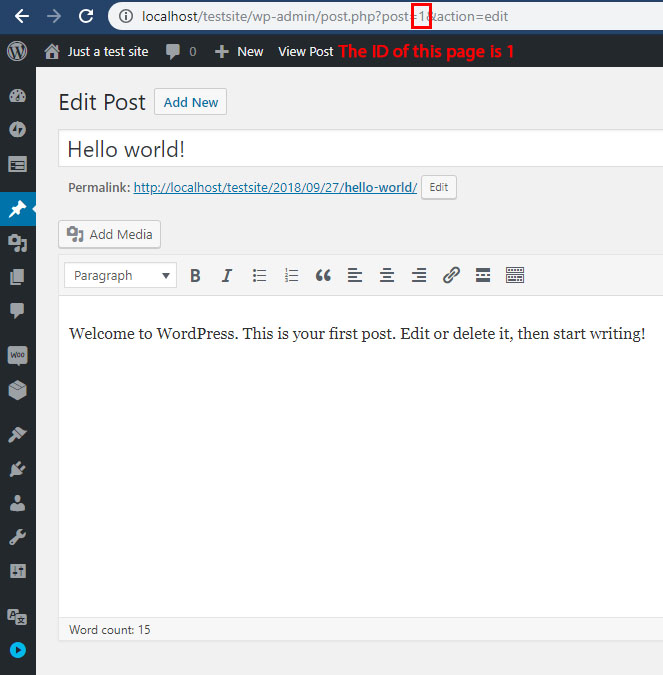This screenshot has width=663, height=675.
Task: Align text left
Action: pyautogui.click(x=355, y=275)
